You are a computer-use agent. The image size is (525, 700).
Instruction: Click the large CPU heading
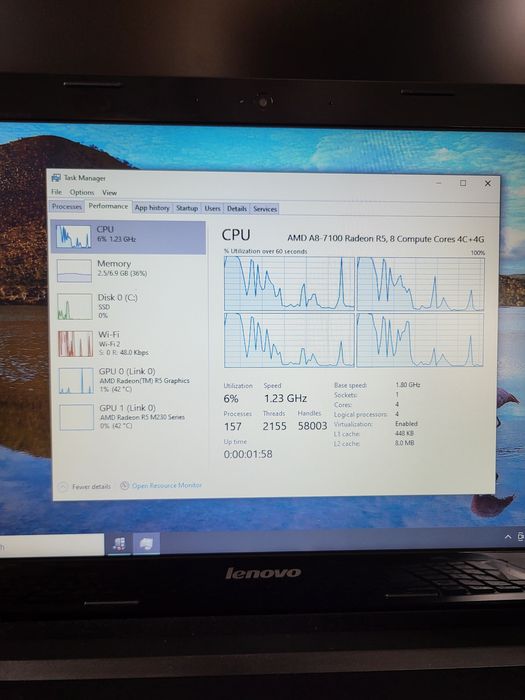point(236,235)
